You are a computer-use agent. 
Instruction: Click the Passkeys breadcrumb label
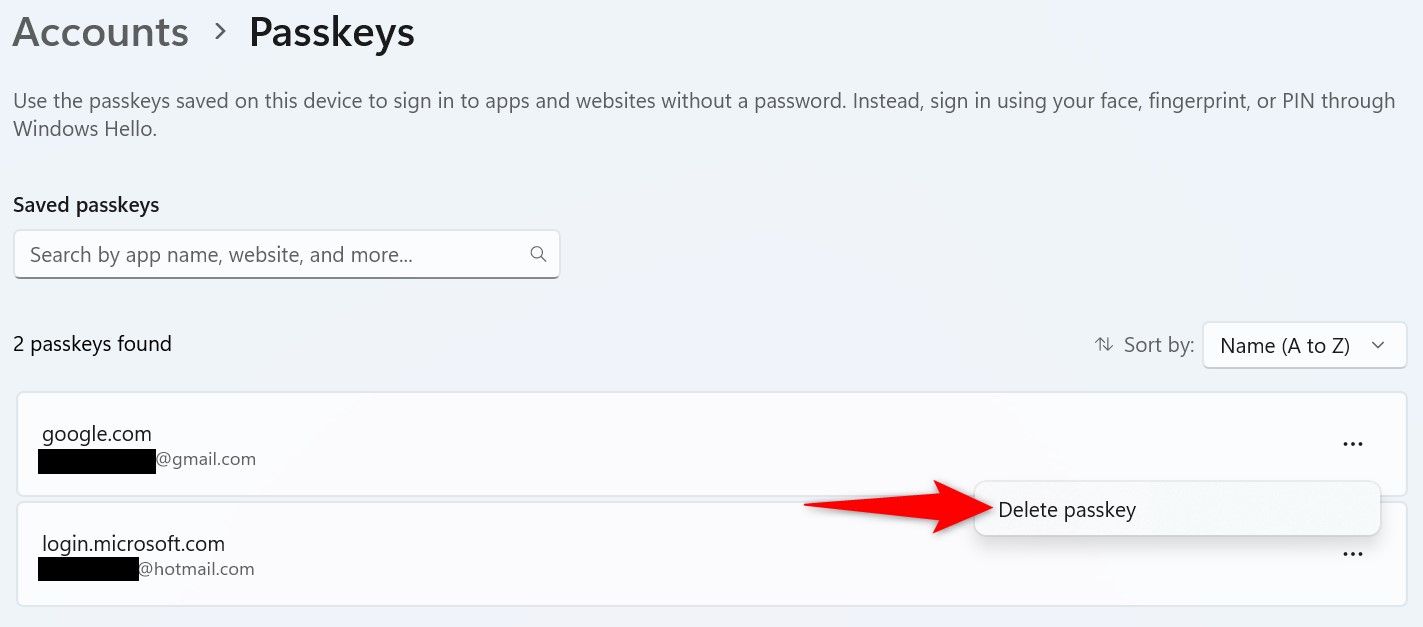(331, 32)
